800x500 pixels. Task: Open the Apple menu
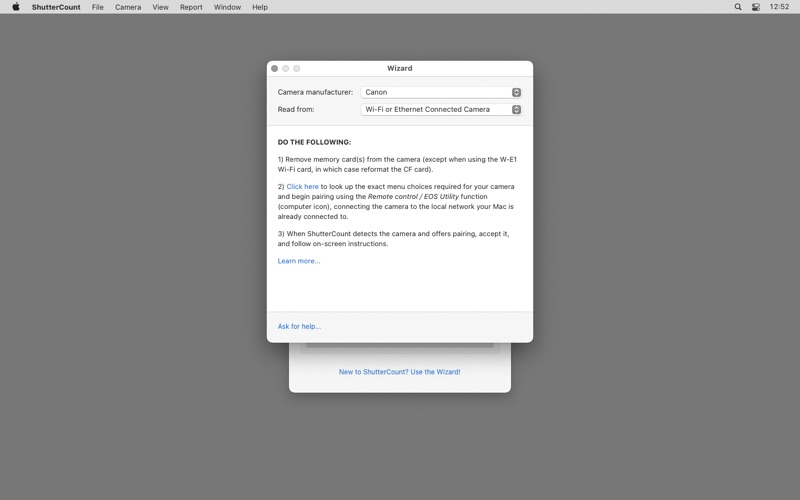[x=16, y=7]
